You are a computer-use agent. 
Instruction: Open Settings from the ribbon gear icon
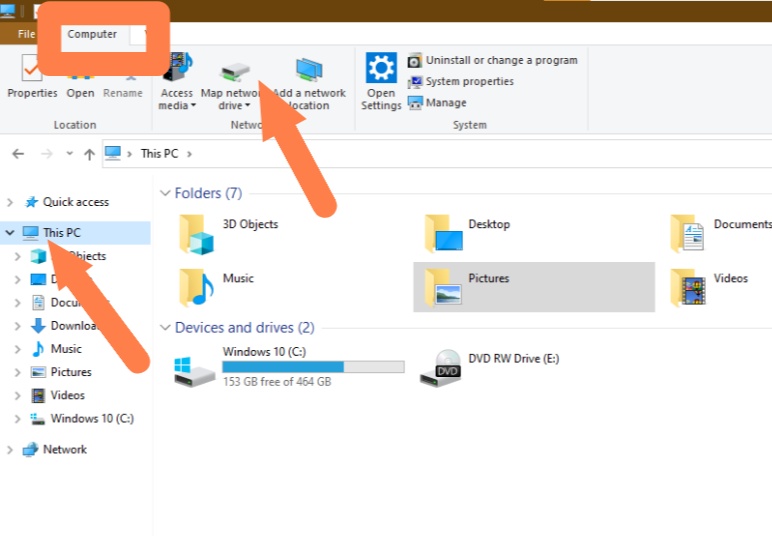coord(381,68)
